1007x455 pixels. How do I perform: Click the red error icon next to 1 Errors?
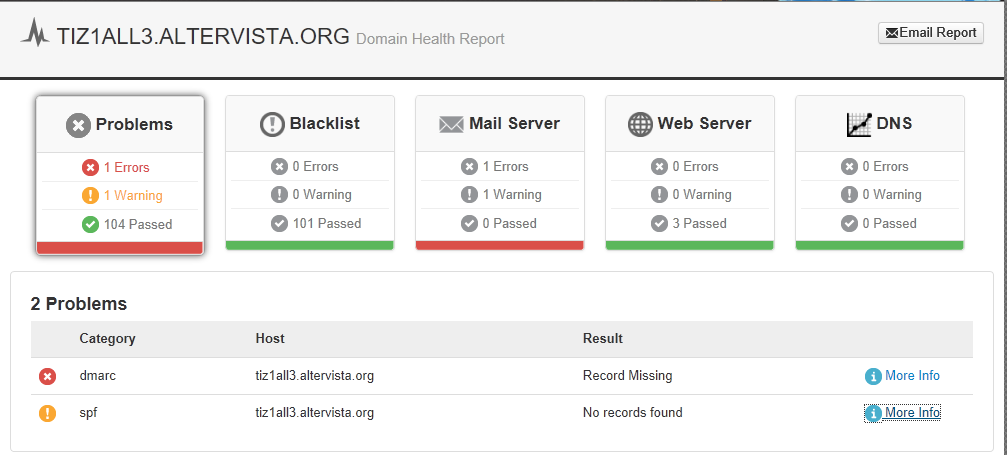pos(90,168)
